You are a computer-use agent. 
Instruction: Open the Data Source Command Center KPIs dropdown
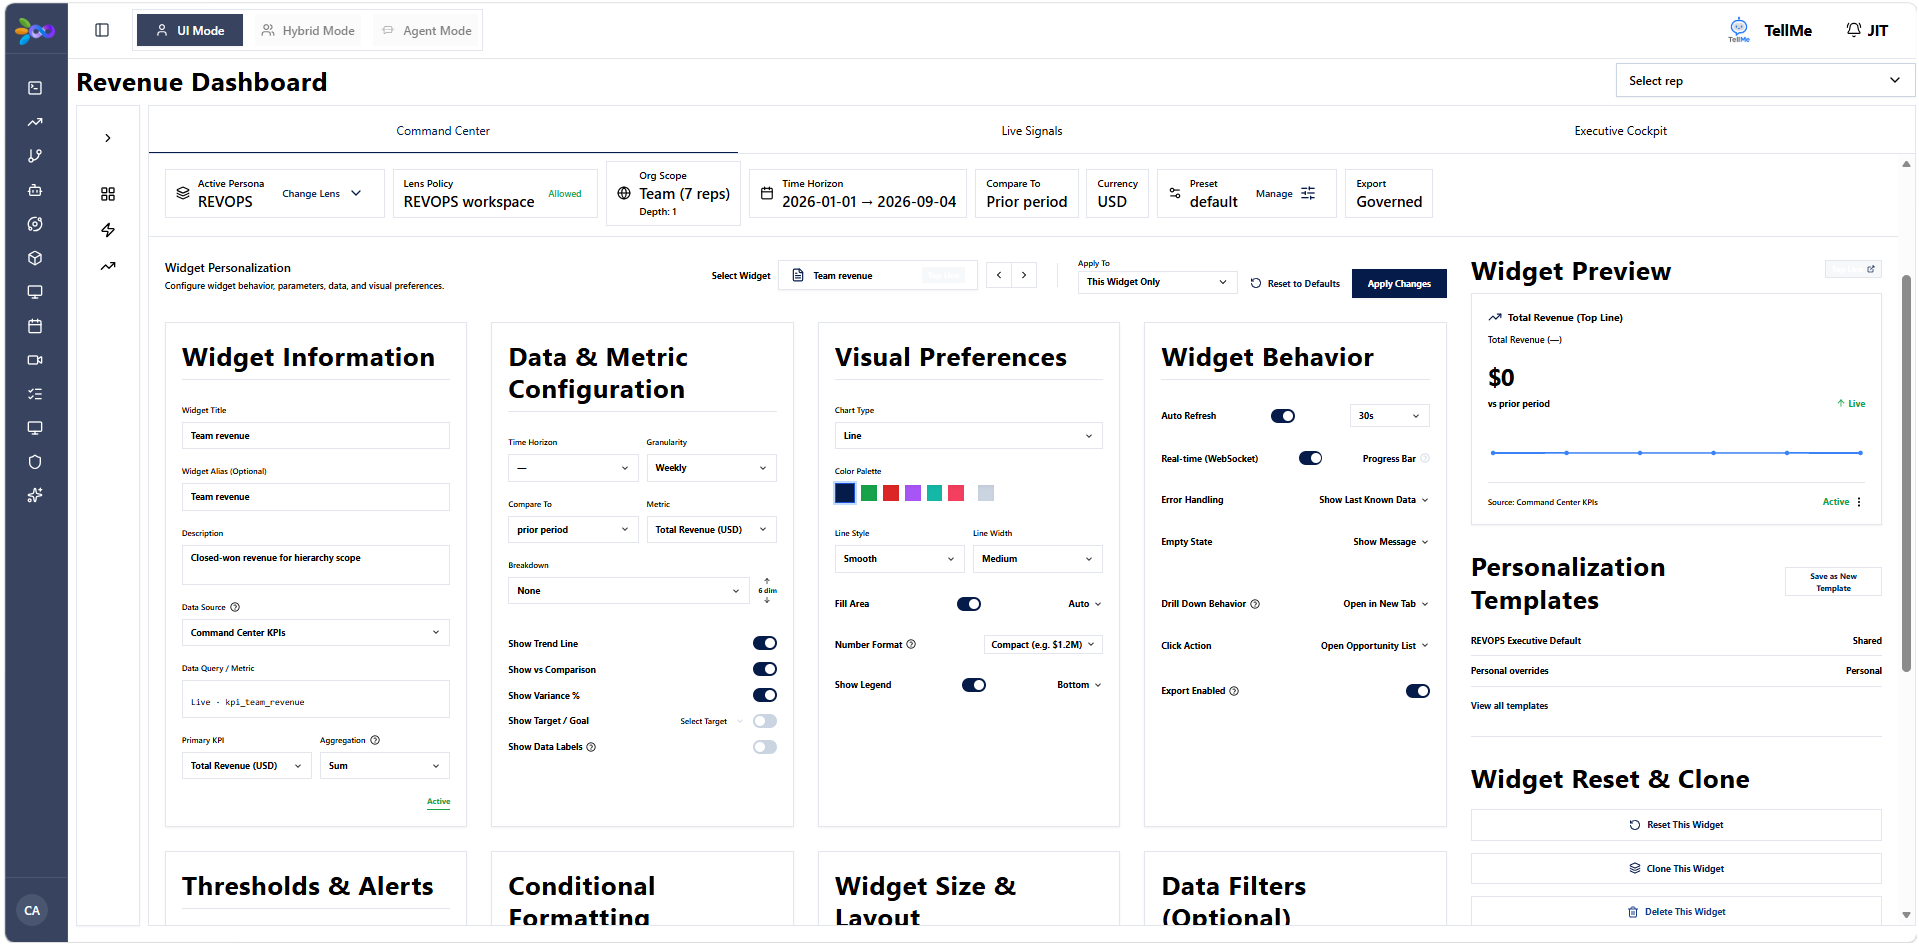click(315, 633)
